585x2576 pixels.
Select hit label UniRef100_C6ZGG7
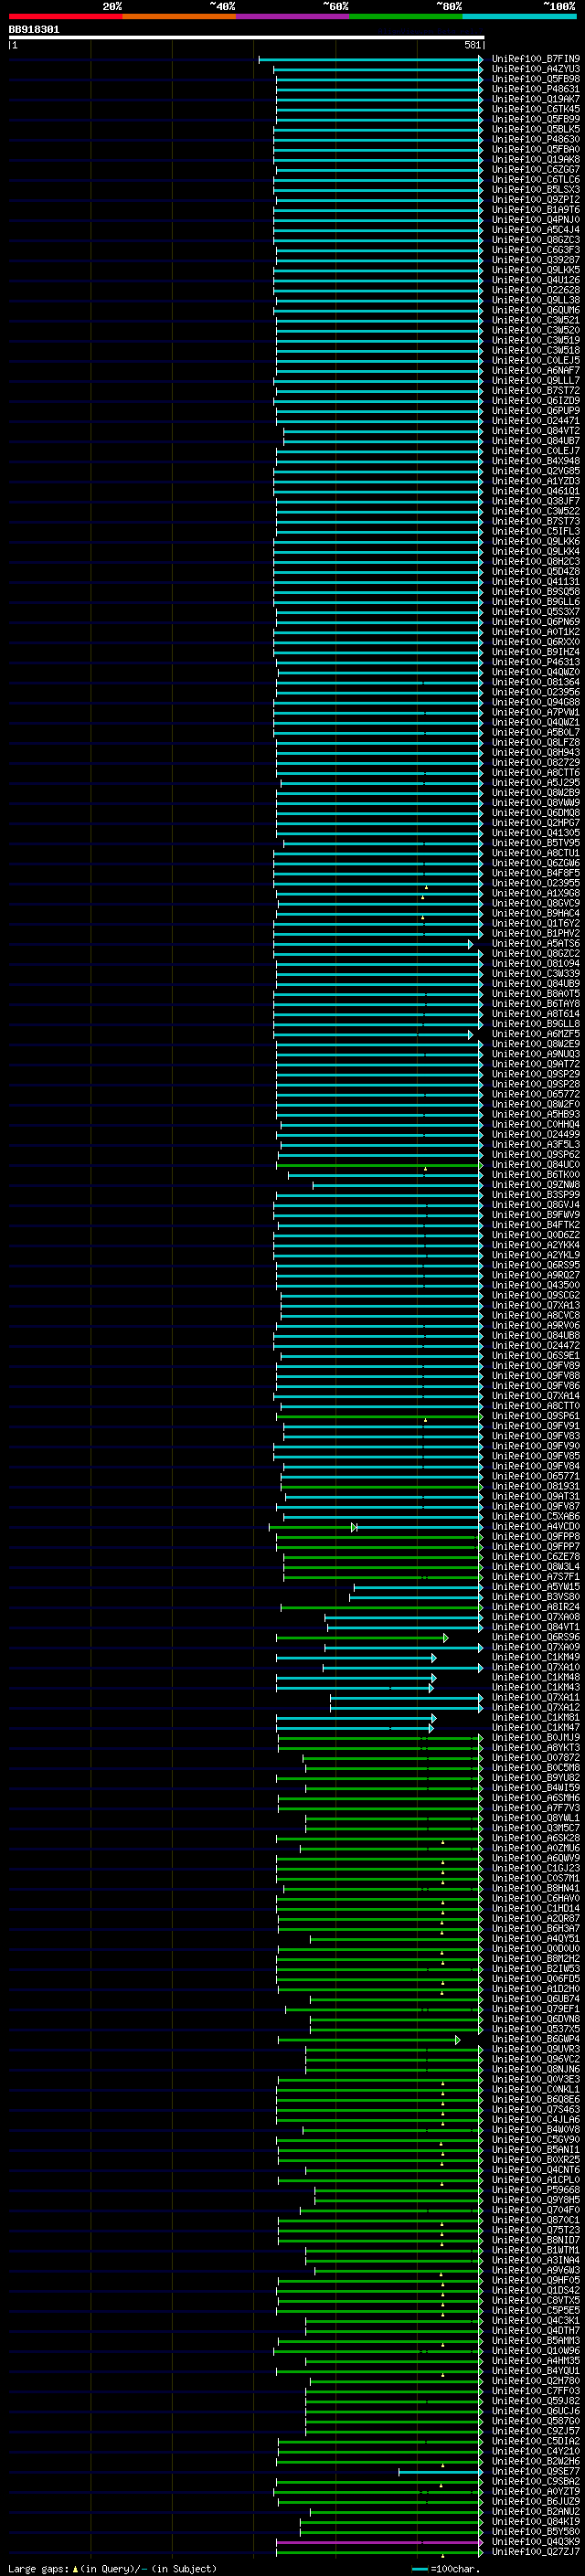(536, 170)
